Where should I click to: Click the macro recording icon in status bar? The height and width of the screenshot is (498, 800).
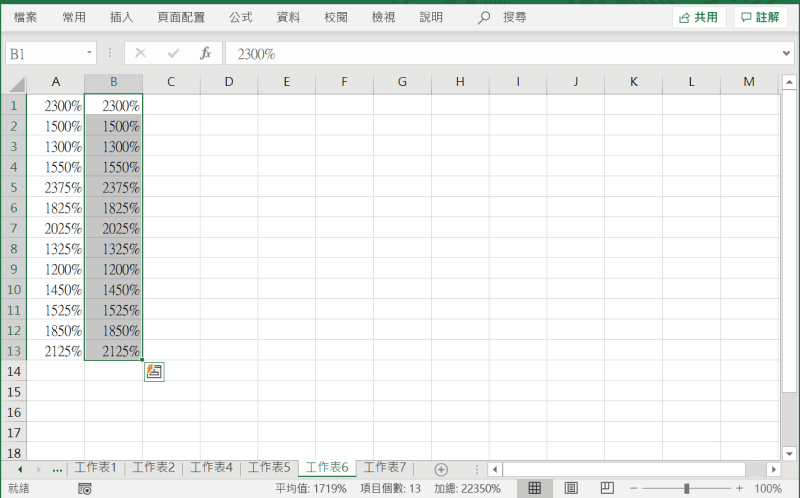[85, 489]
